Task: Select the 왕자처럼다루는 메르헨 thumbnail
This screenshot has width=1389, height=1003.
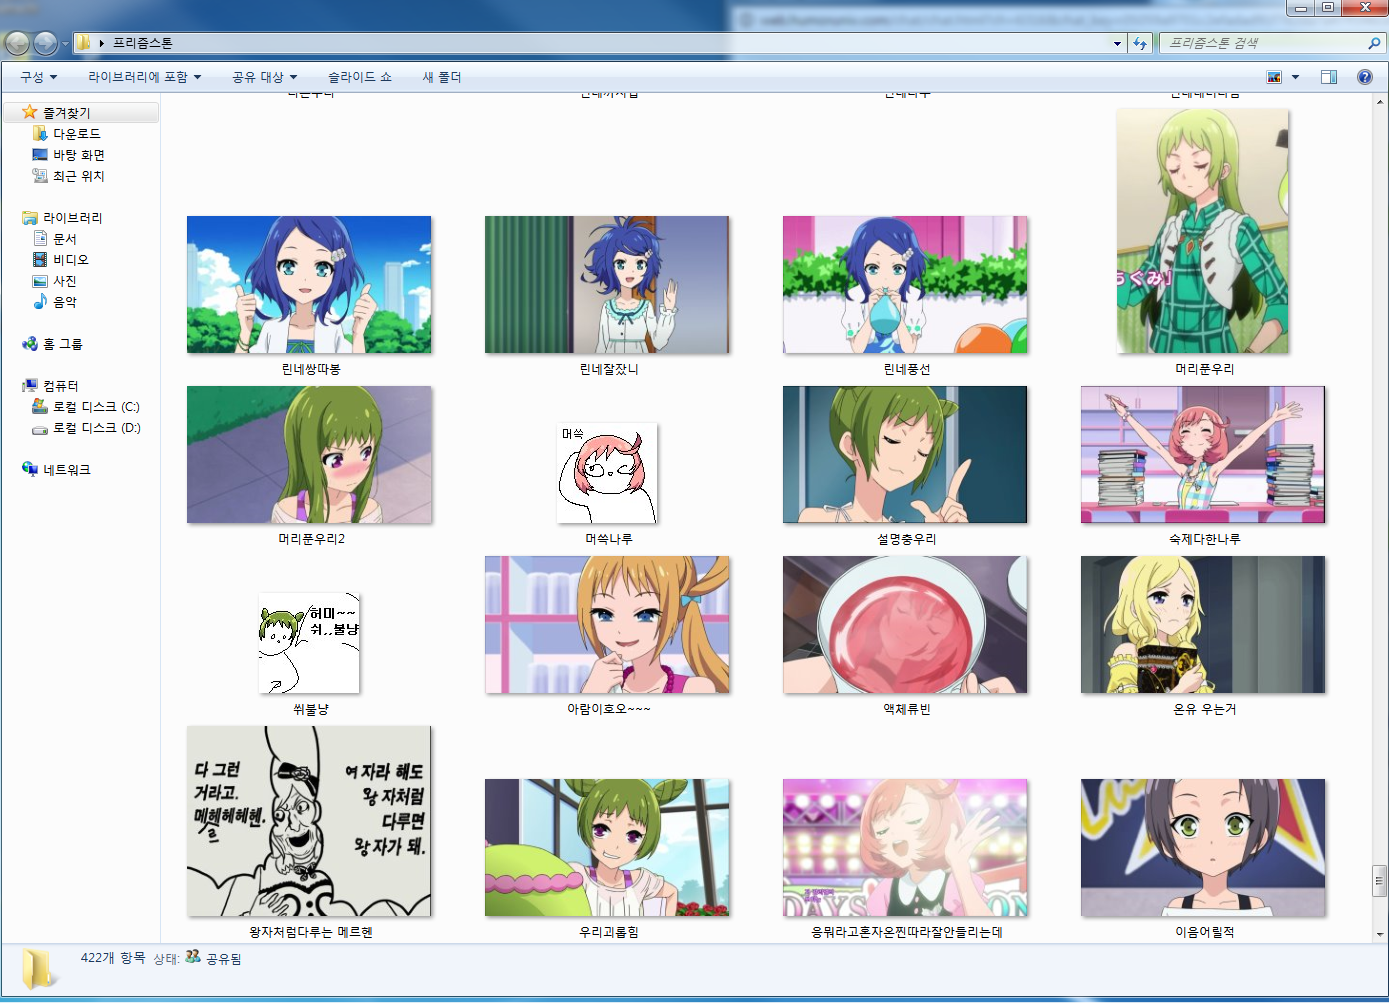Action: (309, 821)
